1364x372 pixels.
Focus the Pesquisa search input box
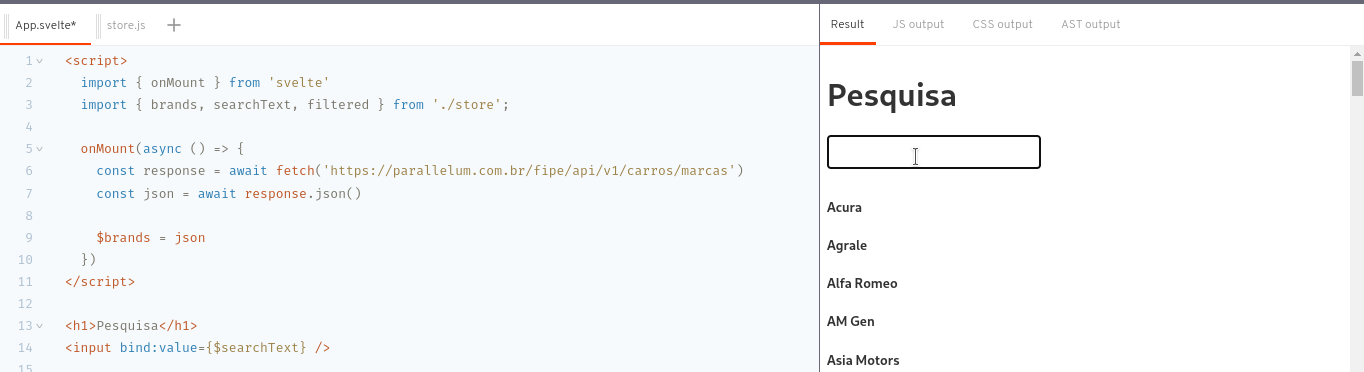pyautogui.click(x=934, y=152)
